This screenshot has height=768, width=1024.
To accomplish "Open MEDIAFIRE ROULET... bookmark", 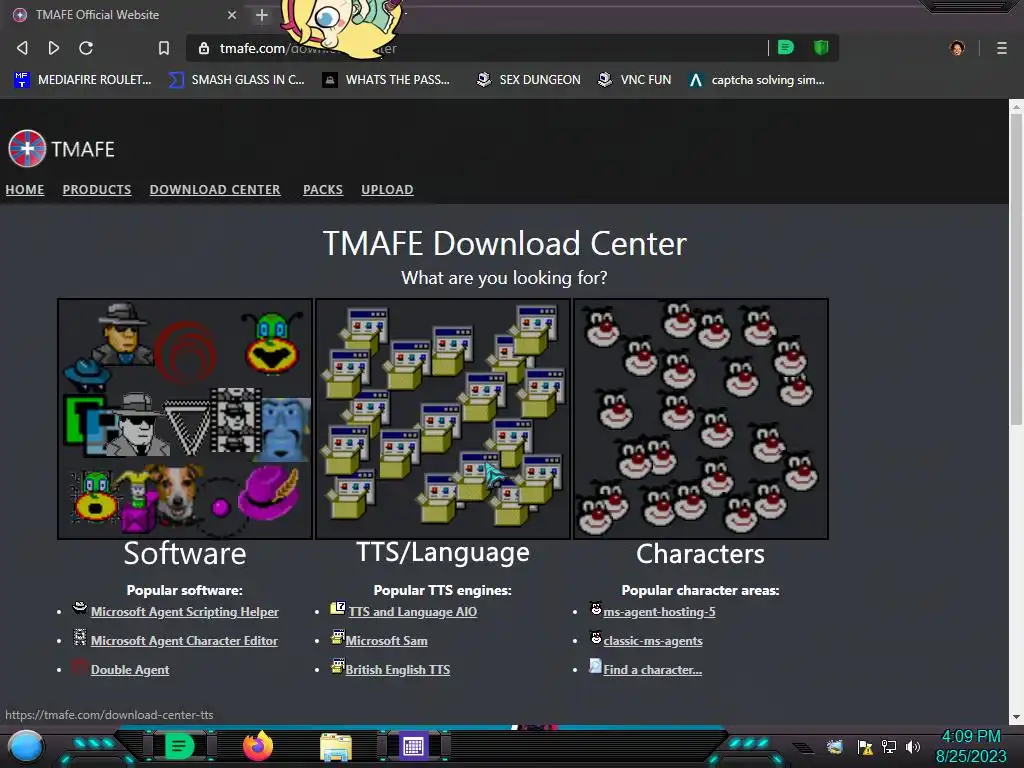I will (82, 80).
